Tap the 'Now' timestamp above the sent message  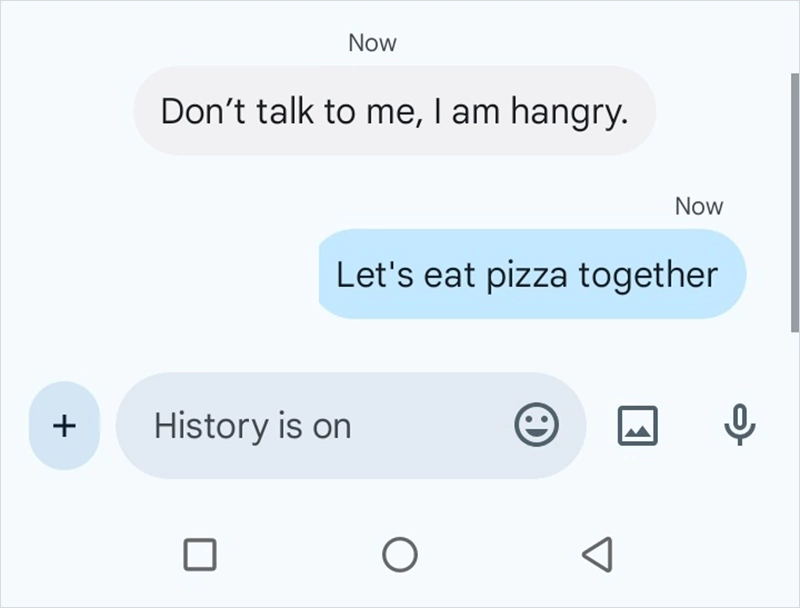pos(700,205)
